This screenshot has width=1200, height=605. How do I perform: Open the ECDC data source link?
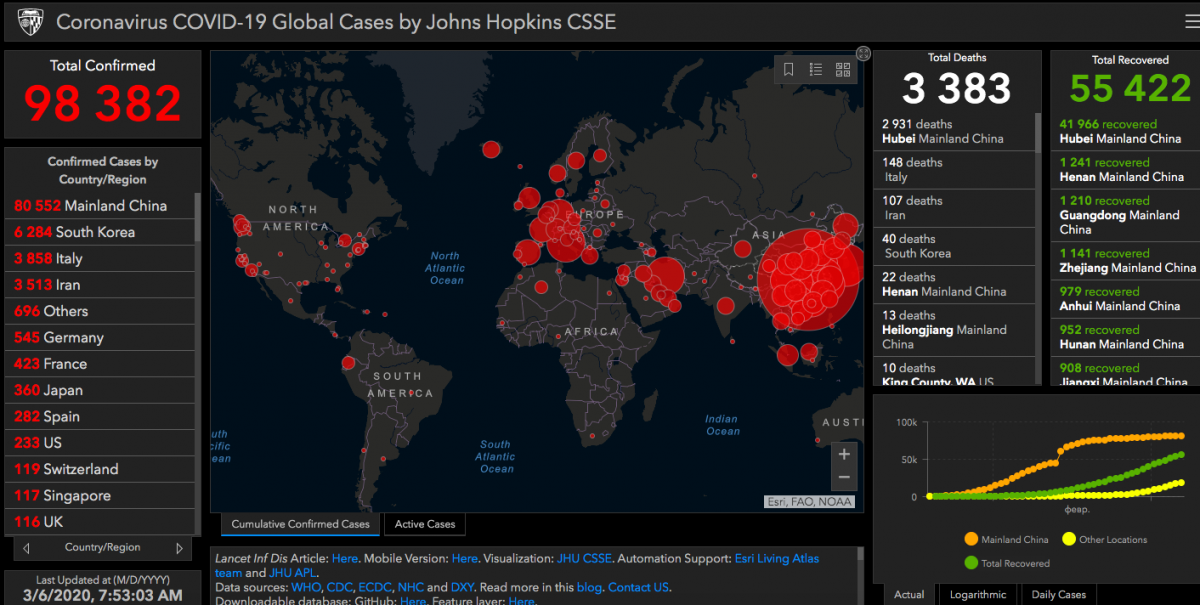coord(374,587)
